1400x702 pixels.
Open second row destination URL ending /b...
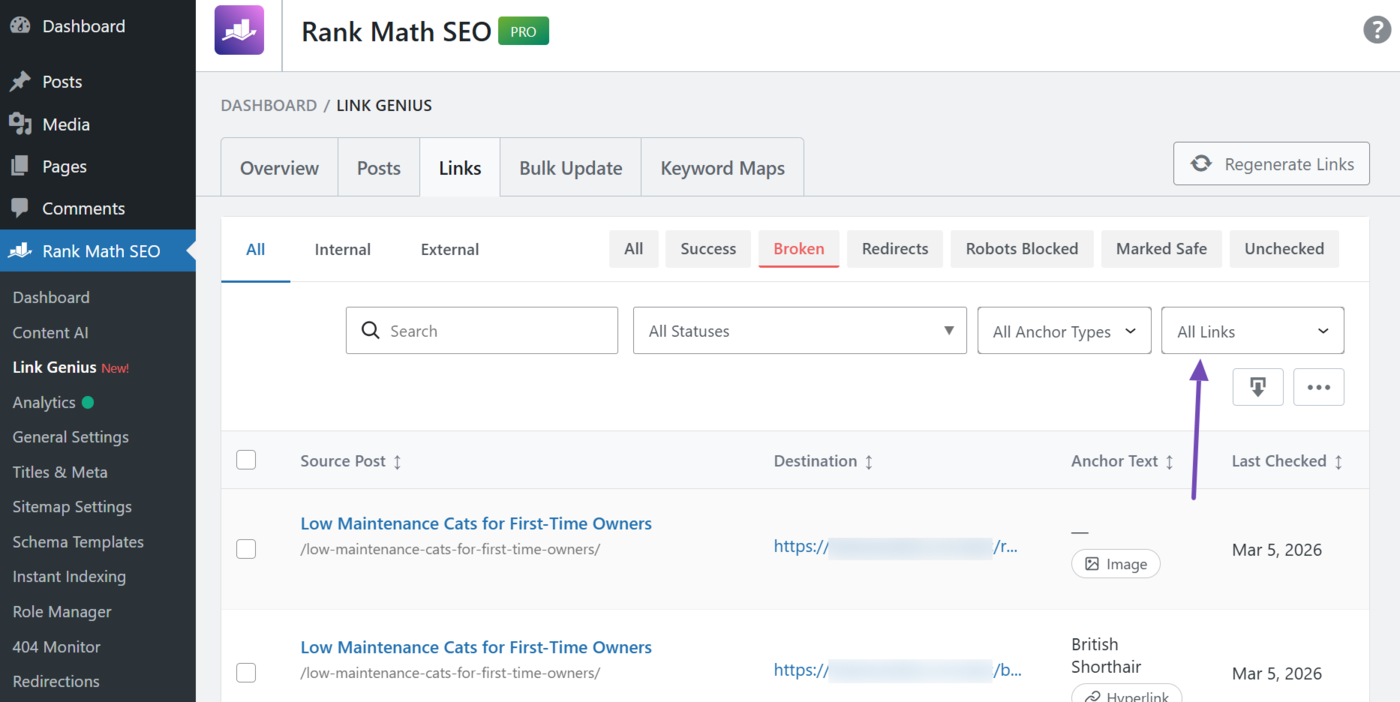pos(898,671)
